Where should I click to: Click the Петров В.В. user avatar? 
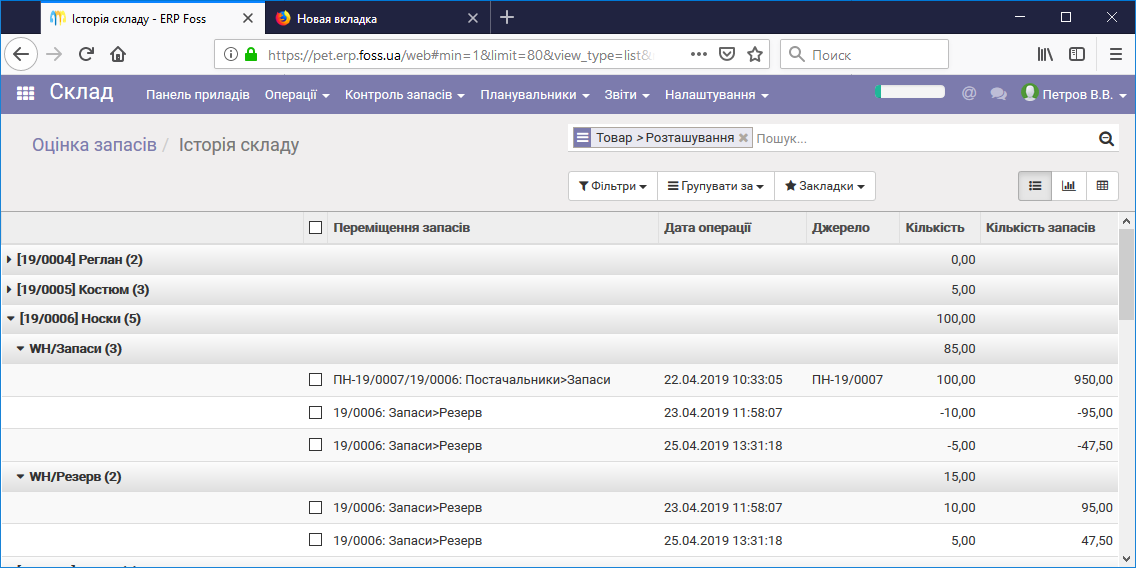1030,93
